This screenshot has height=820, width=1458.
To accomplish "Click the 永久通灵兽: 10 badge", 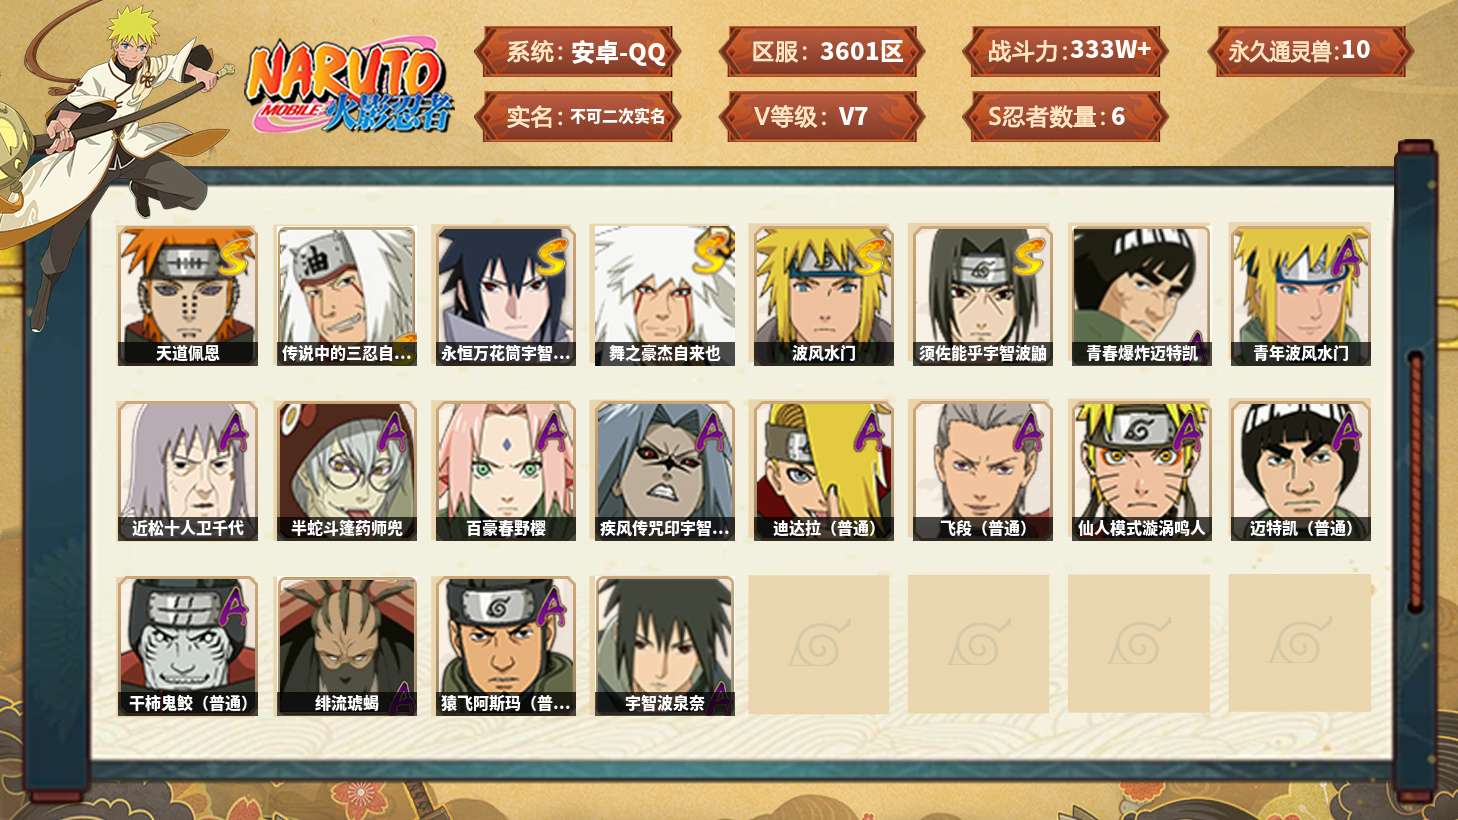I will click(1308, 52).
